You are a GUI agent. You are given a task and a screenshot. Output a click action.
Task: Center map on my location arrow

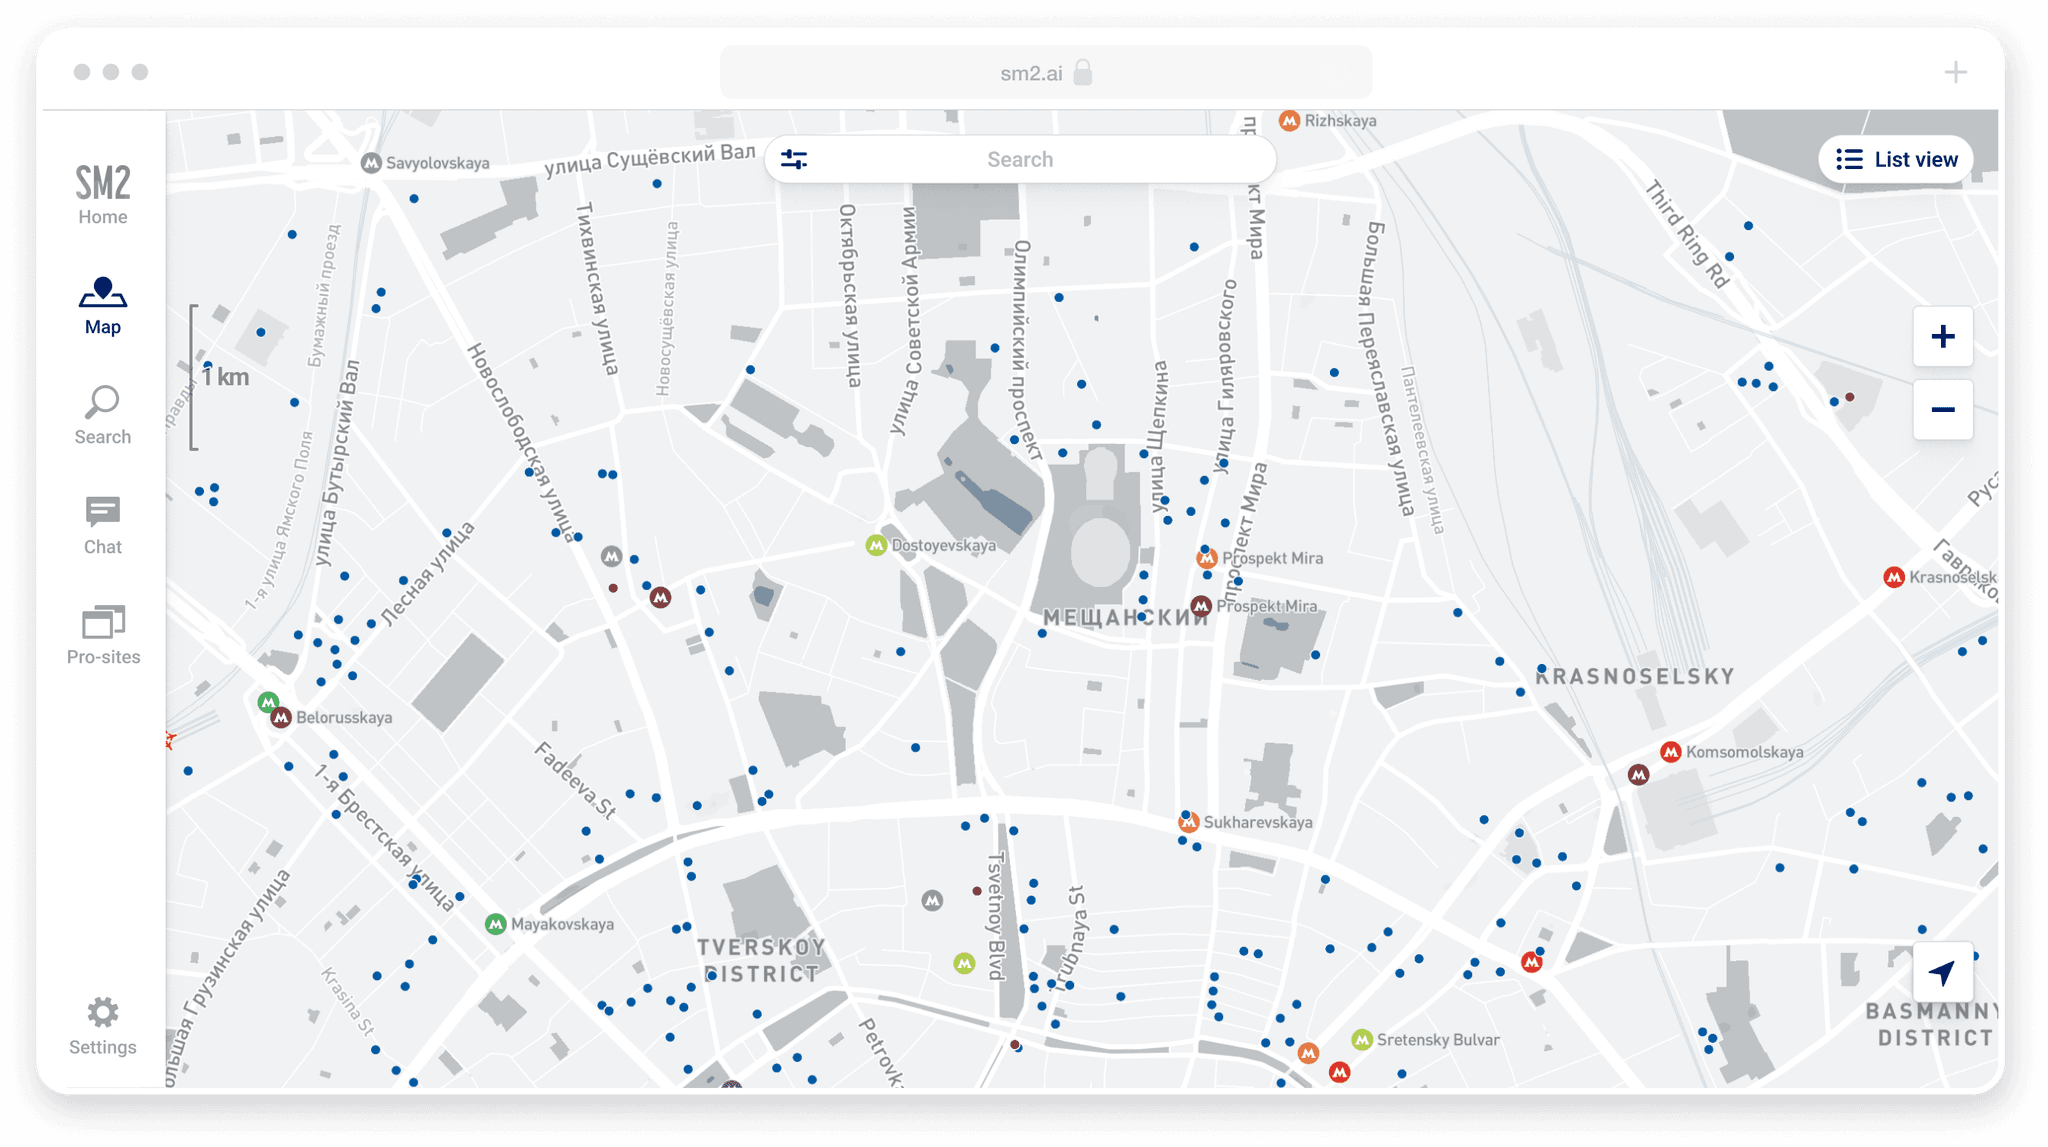point(1942,972)
